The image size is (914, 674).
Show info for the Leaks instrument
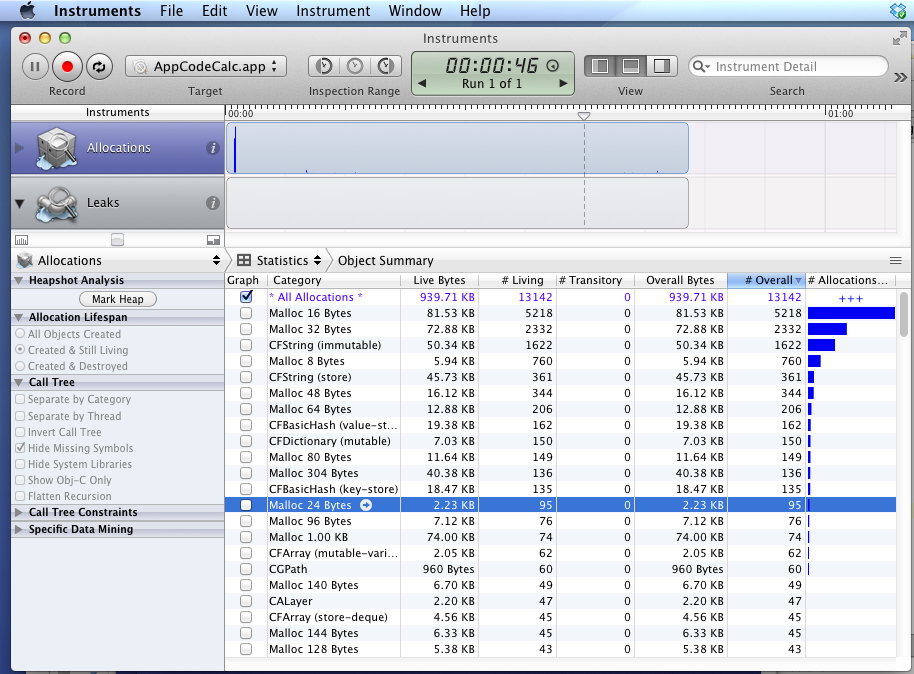click(x=213, y=203)
